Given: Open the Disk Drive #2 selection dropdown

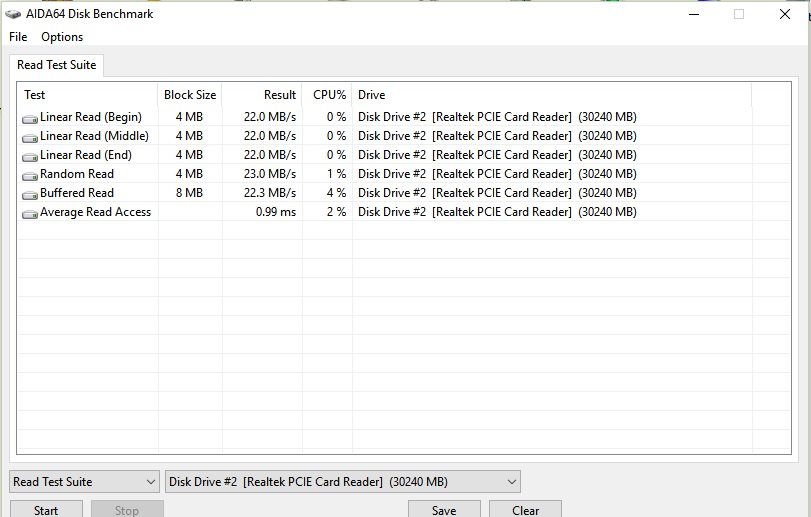Looking at the screenshot, I should point(343,482).
